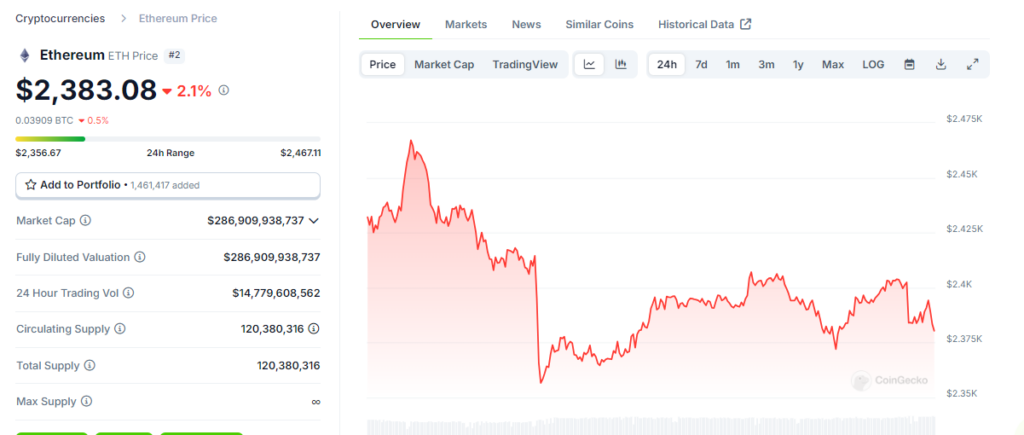
Task: Click the $2.475K axis label
Action: coord(964,120)
